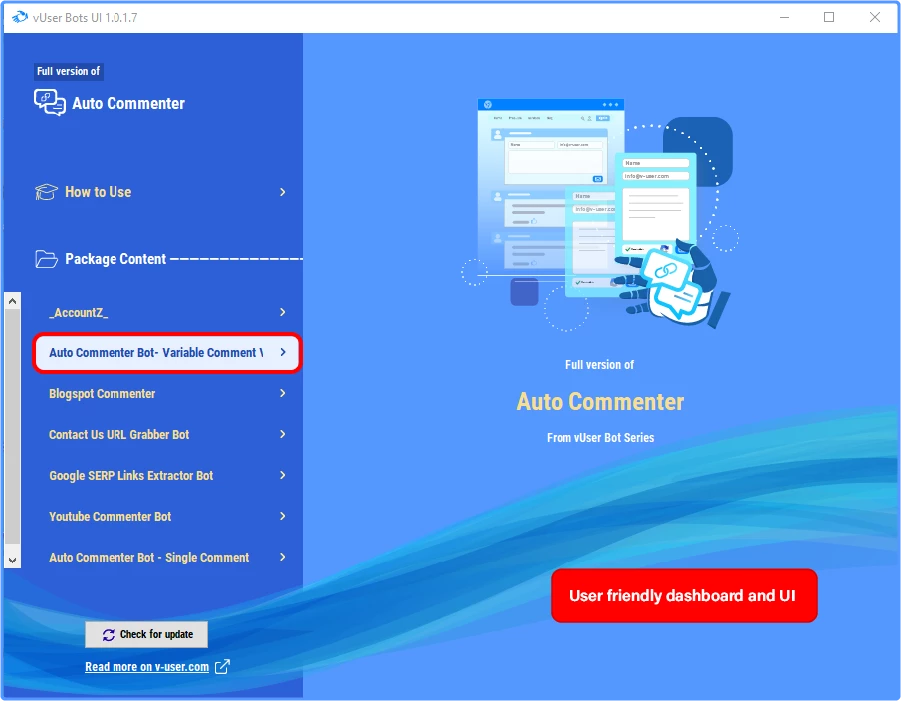This screenshot has width=901, height=701.
Task: Open the Blogspot Commenter item
Action: (167, 394)
